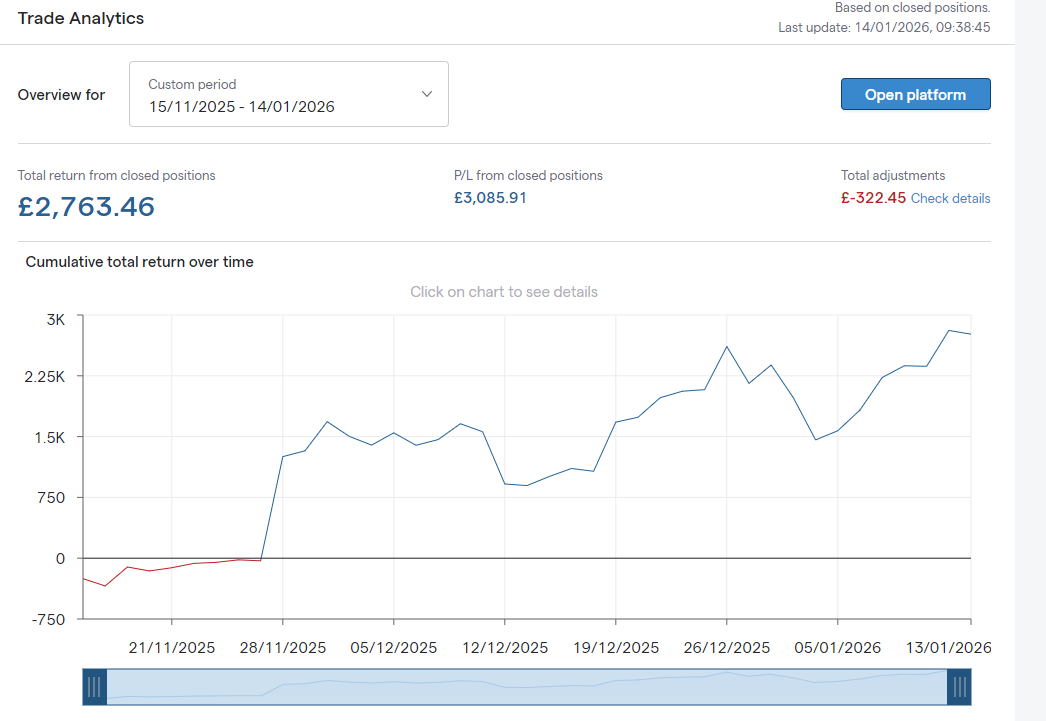
Task: Click the Open platform button
Action: (915, 95)
